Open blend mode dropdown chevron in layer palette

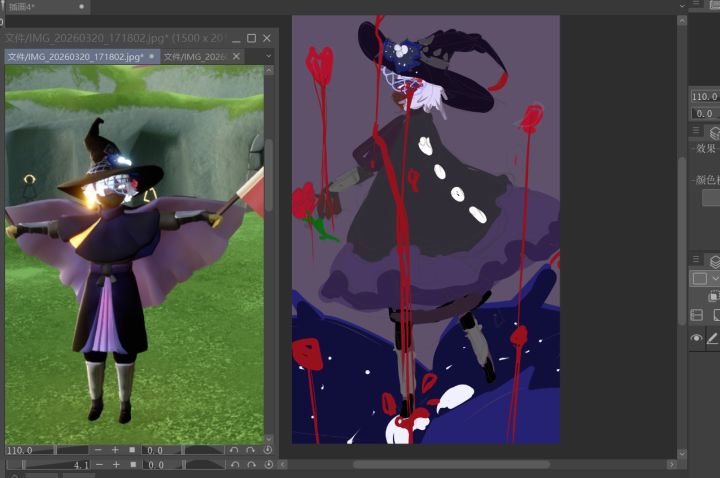click(715, 278)
